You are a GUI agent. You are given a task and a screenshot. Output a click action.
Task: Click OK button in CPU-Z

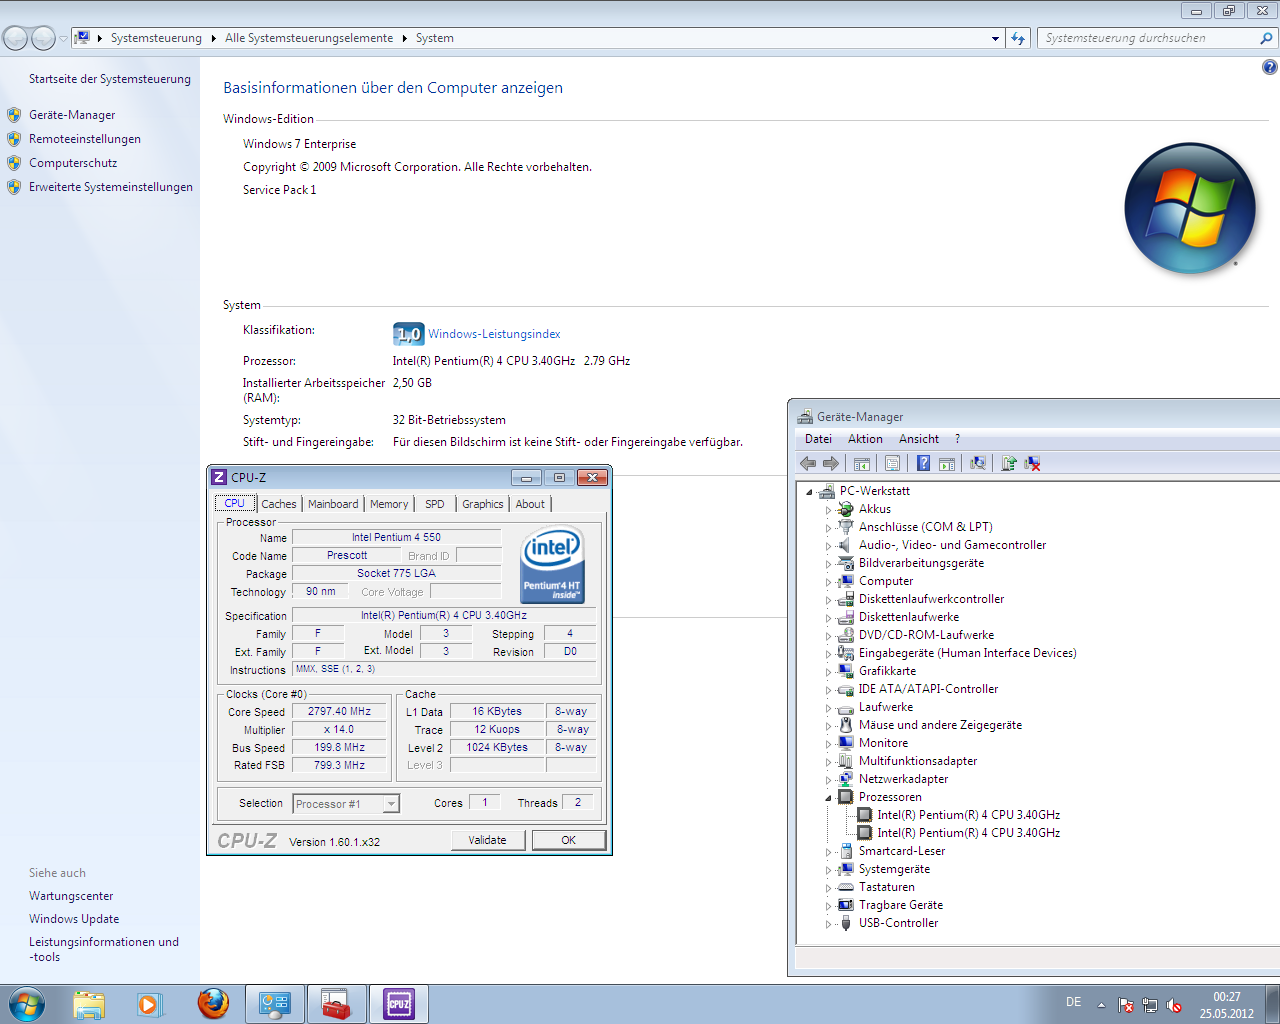569,840
